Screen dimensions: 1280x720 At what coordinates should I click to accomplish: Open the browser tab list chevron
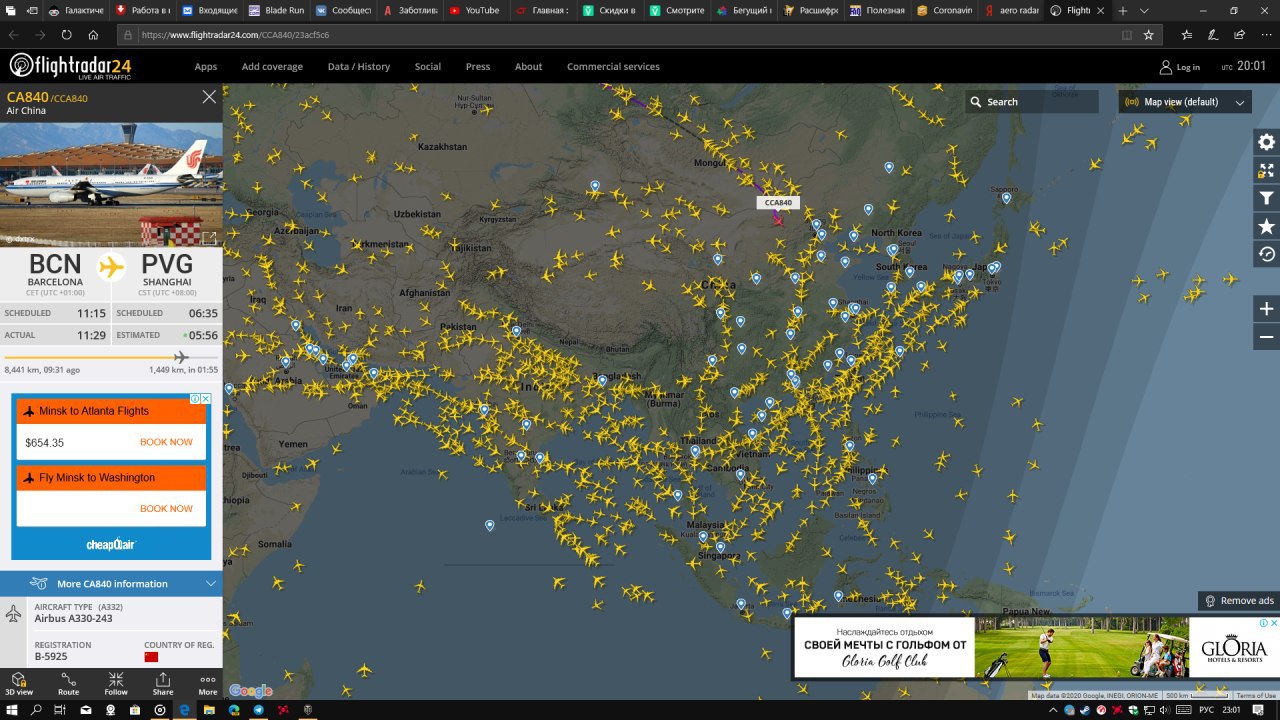(1144, 10)
